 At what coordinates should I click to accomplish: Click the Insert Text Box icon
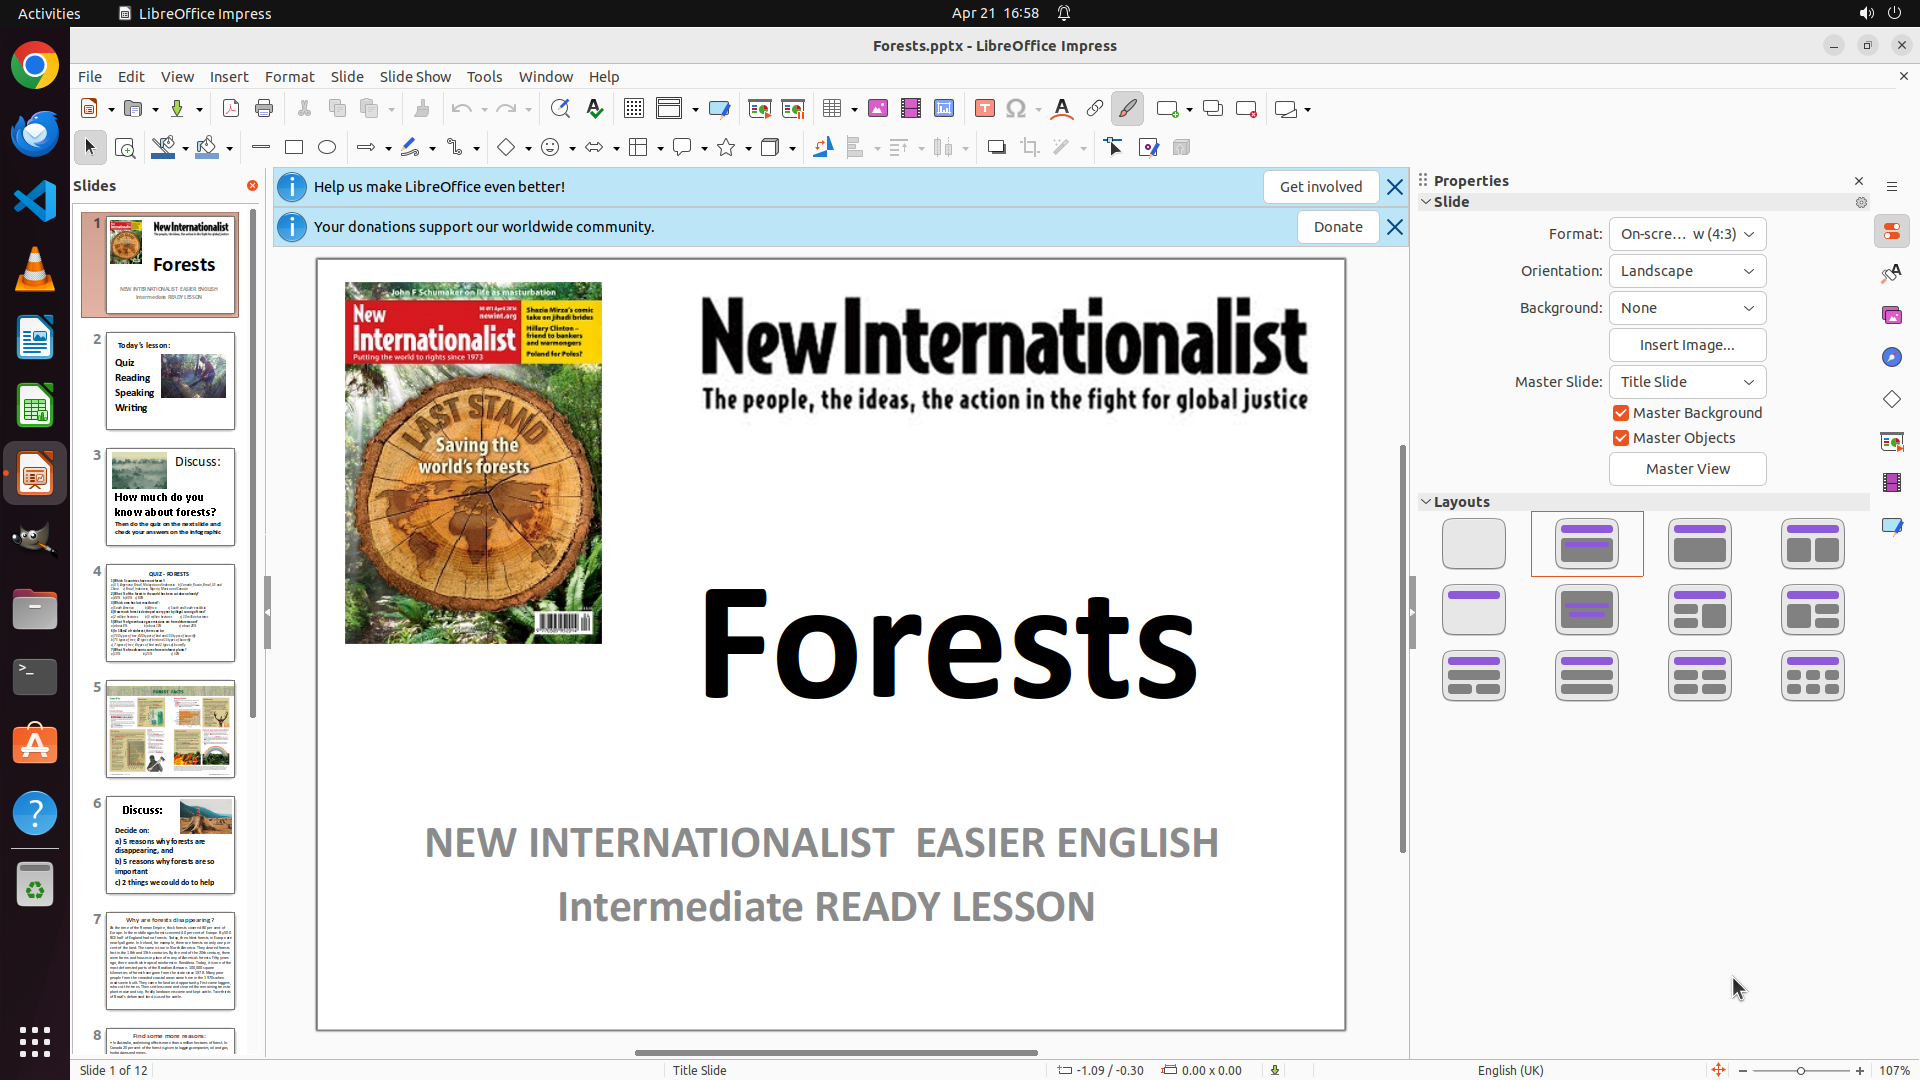tap(984, 109)
